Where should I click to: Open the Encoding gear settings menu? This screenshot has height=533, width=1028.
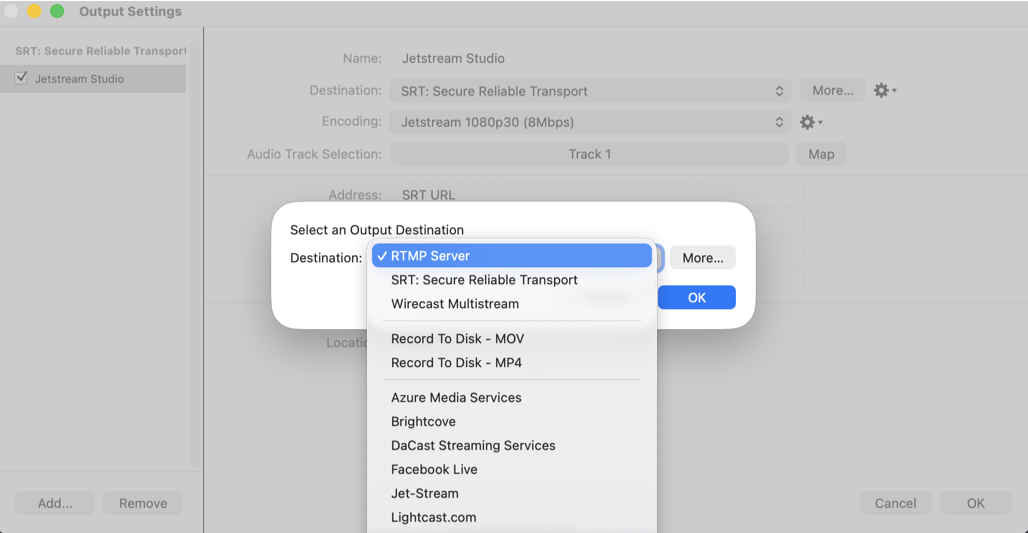click(x=810, y=122)
